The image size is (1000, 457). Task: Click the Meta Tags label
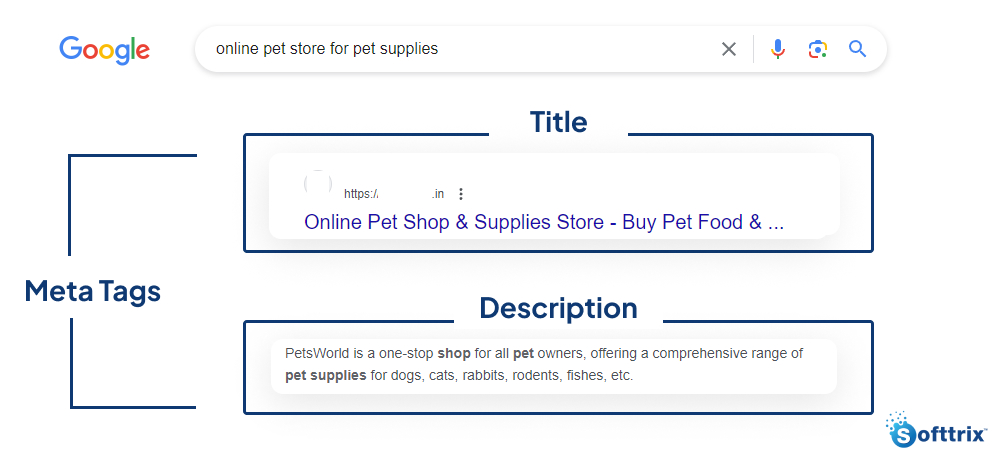93,291
